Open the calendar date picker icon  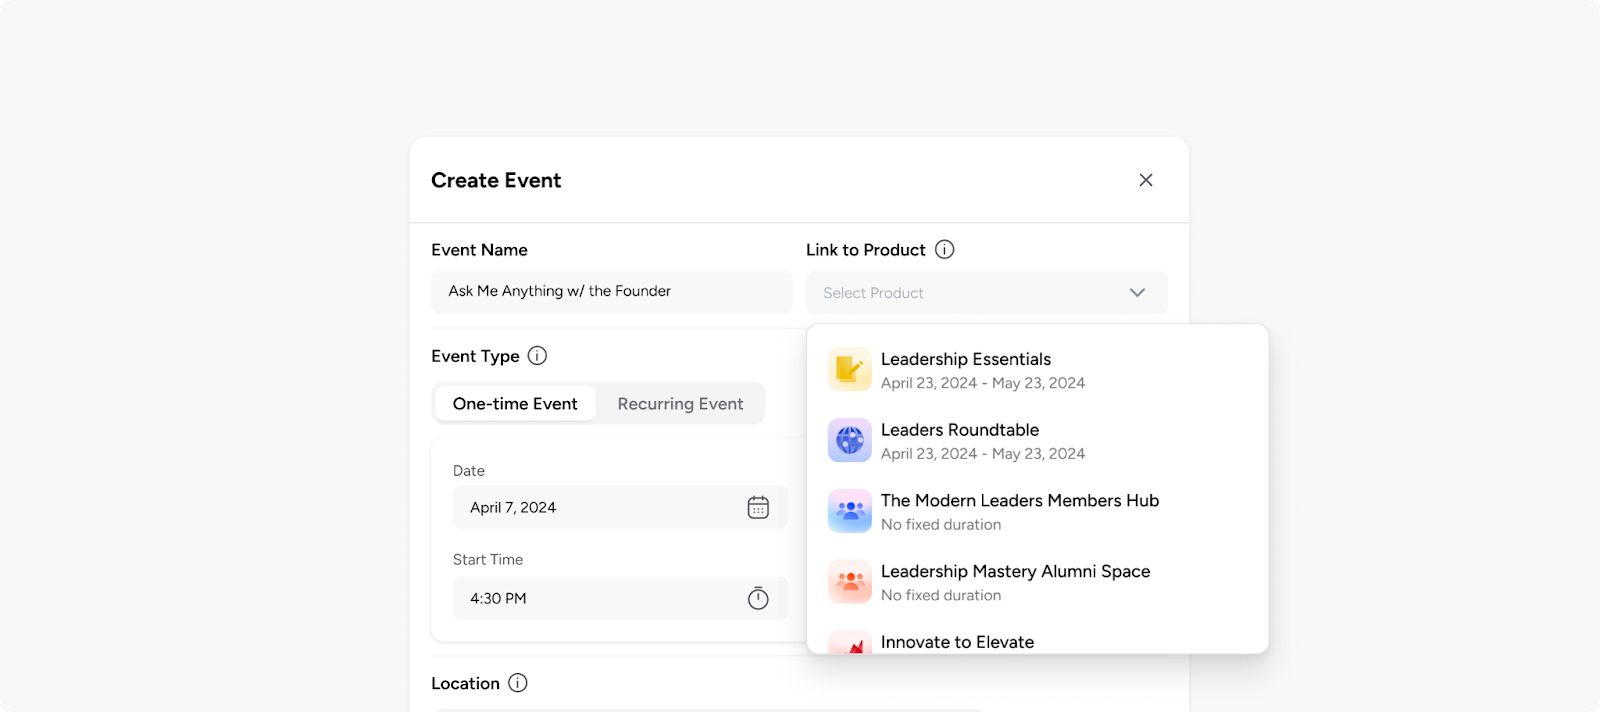(x=758, y=508)
